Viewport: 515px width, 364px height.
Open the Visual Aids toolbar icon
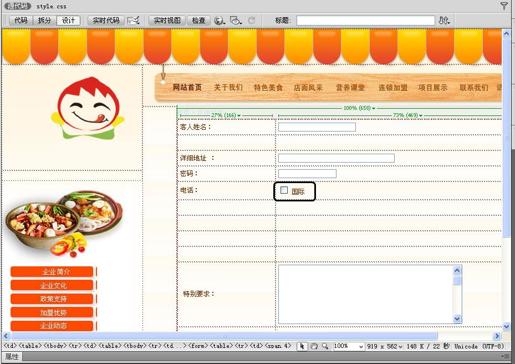[x=236, y=21]
